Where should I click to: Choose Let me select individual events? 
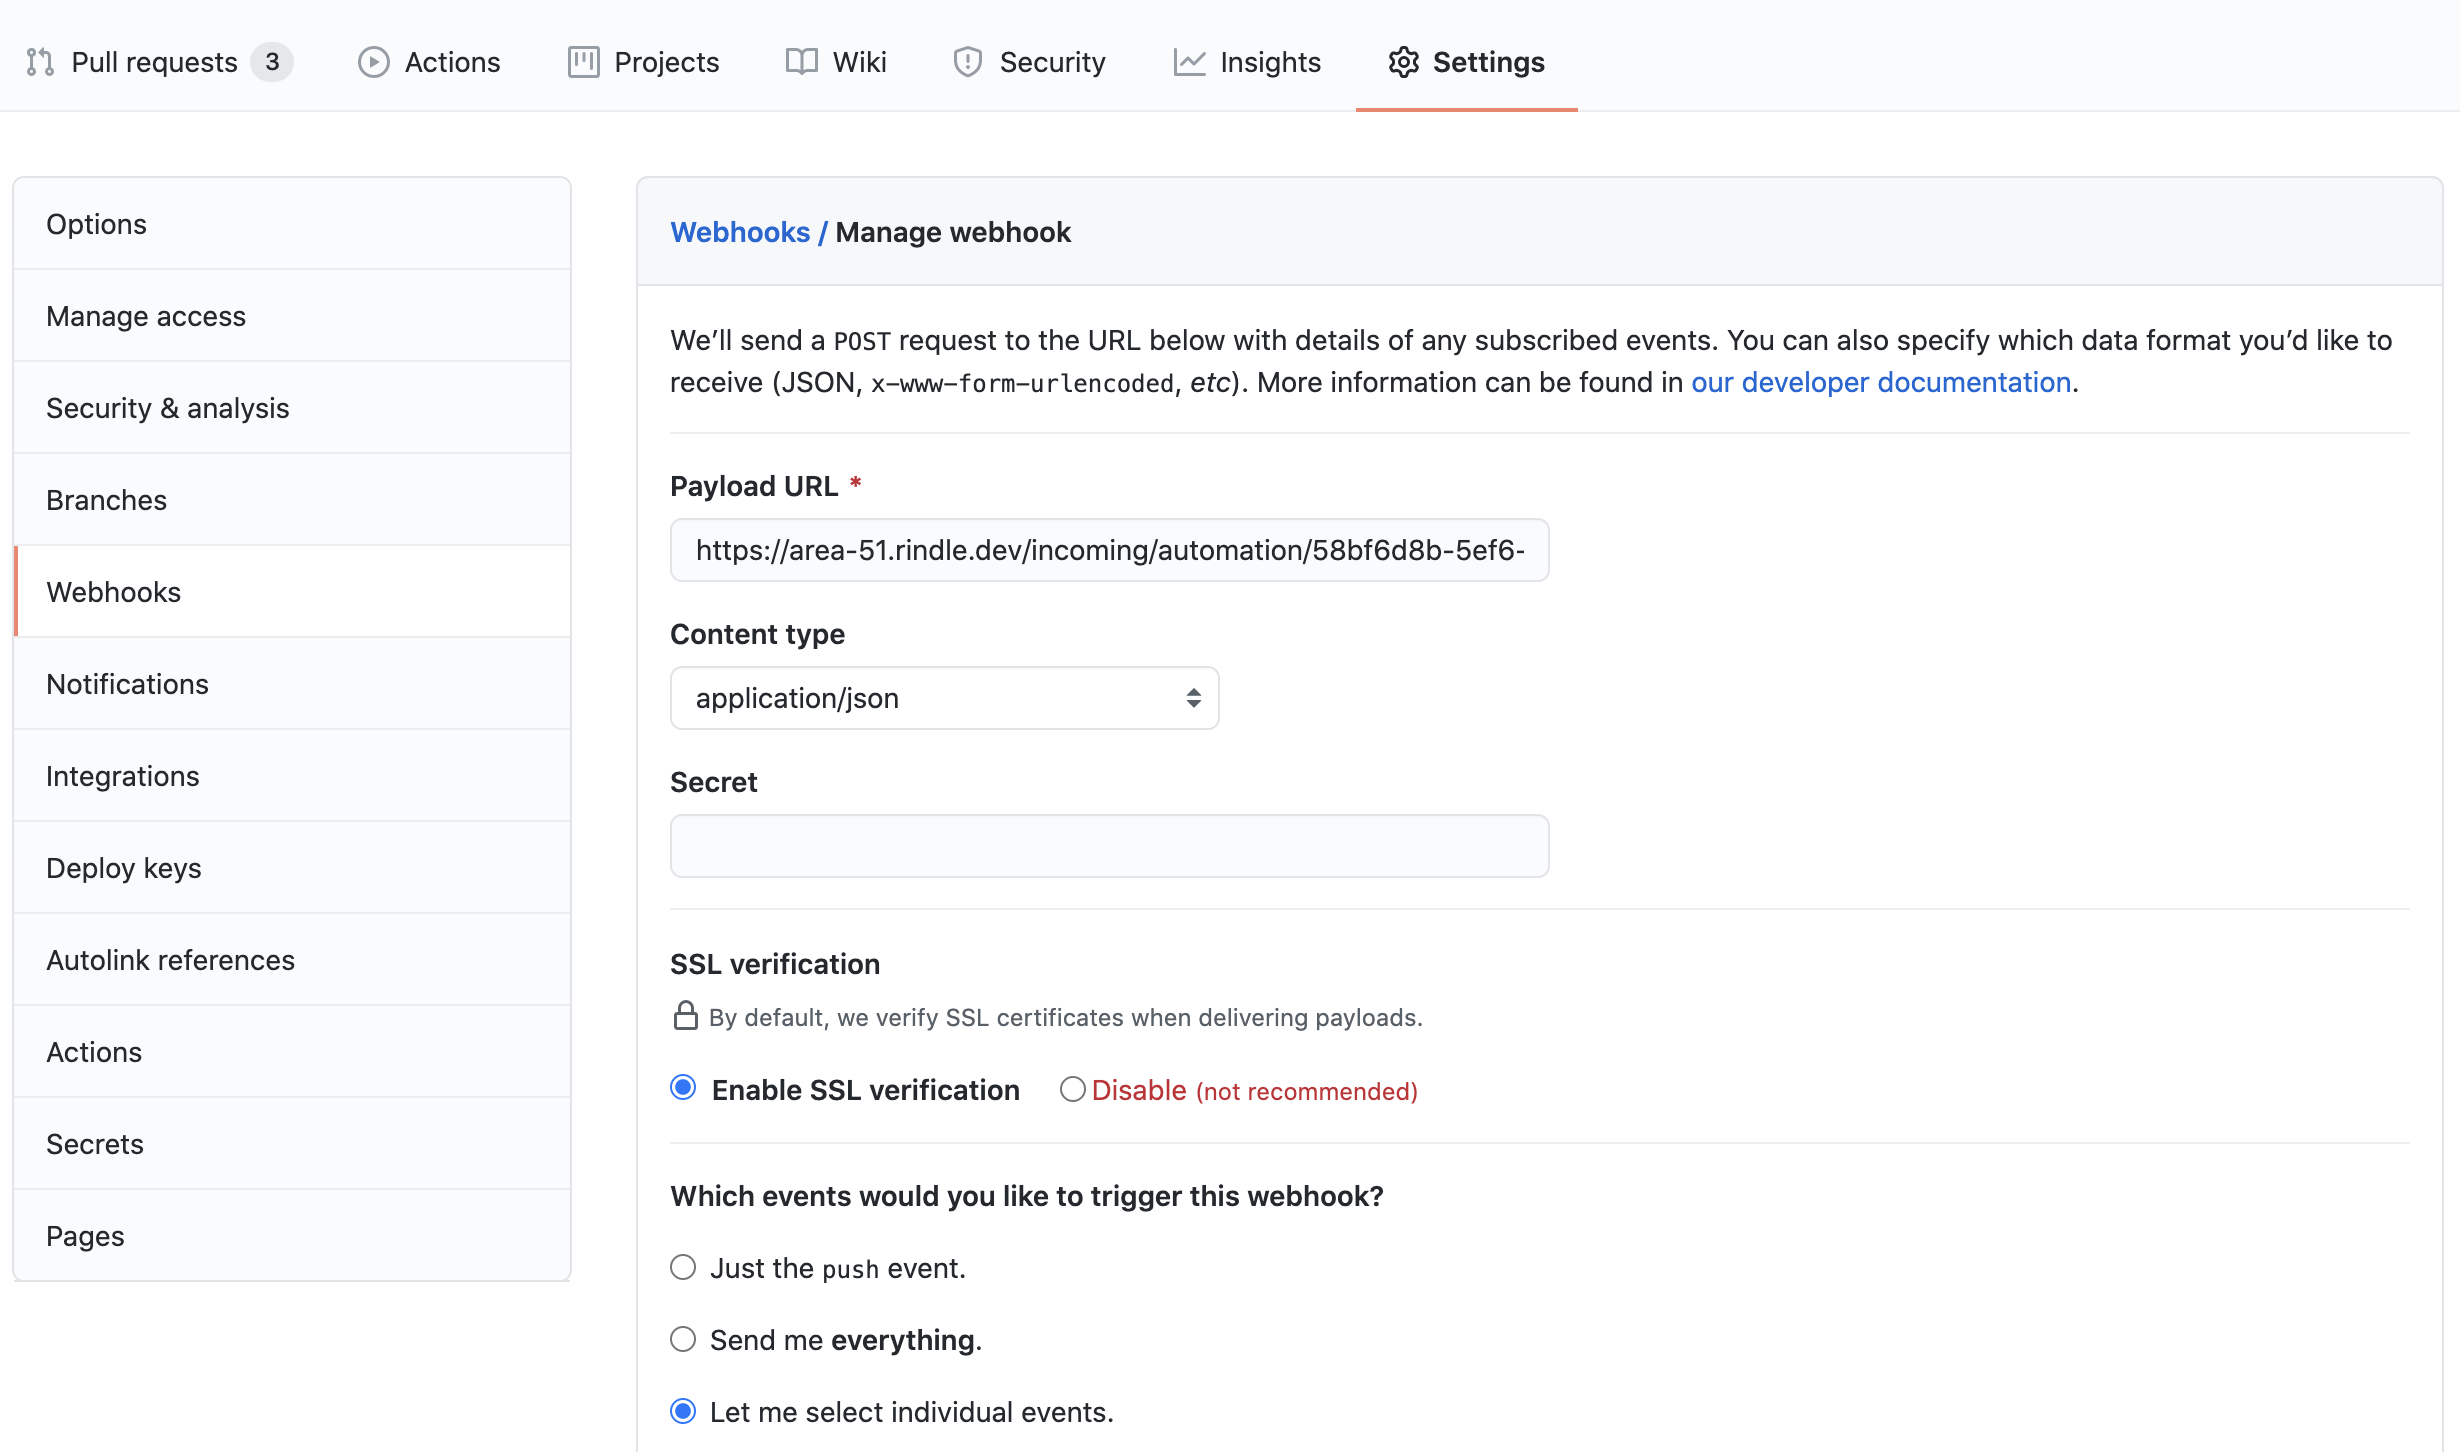point(683,1412)
